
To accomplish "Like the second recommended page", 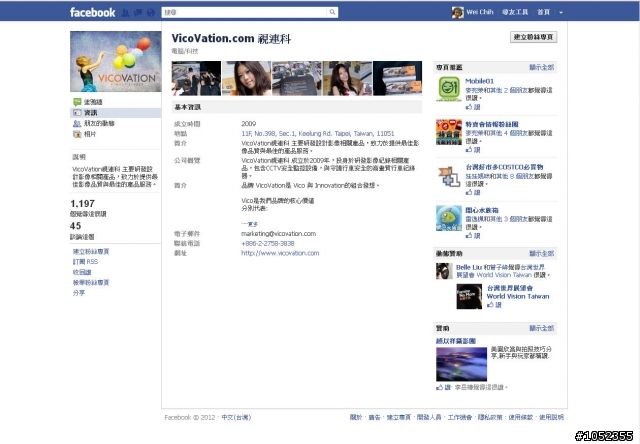I will tap(473, 150).
